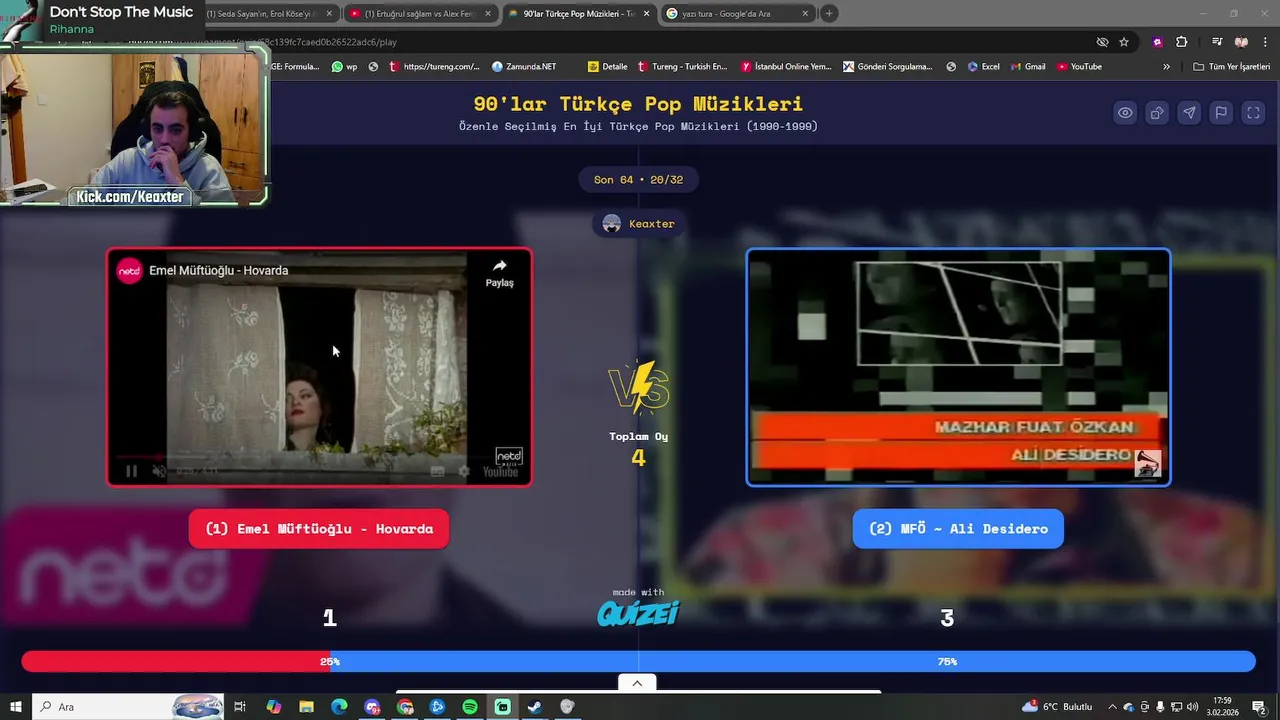Open the 'wp' WhatsApp bookmark

tap(344, 67)
